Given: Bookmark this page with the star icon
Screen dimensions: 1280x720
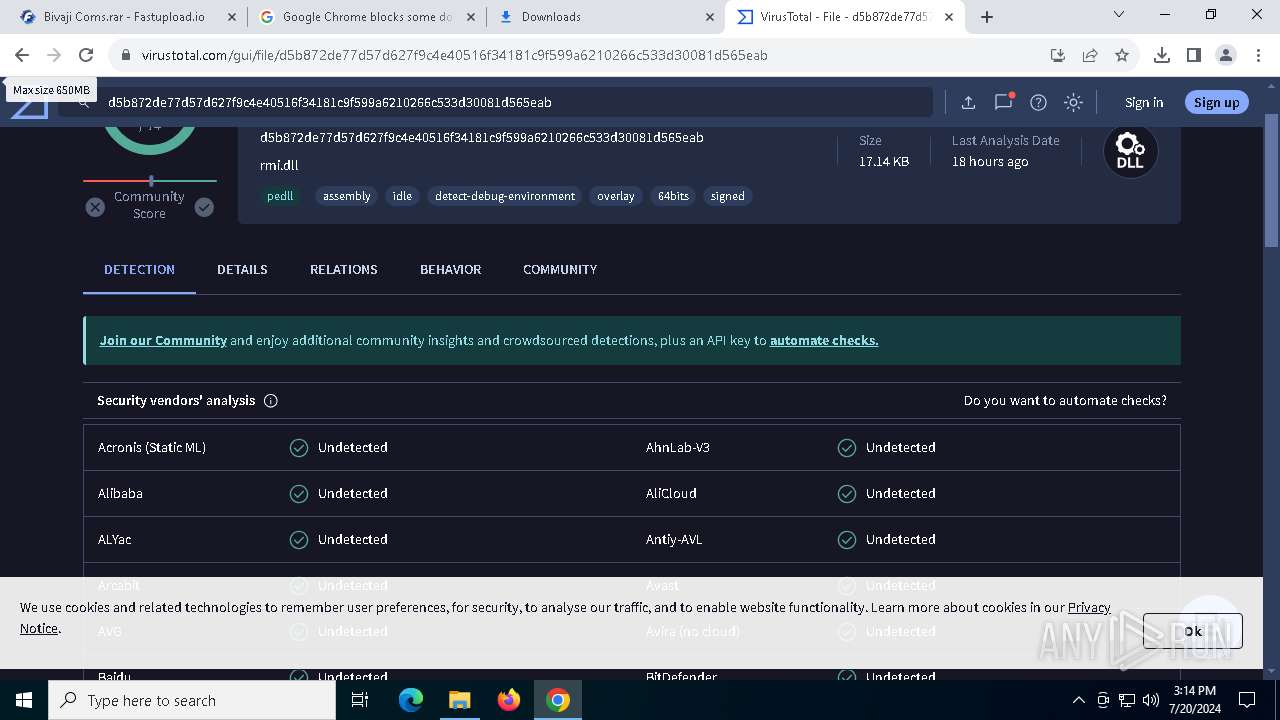Looking at the screenshot, I should pyautogui.click(x=1122, y=55).
